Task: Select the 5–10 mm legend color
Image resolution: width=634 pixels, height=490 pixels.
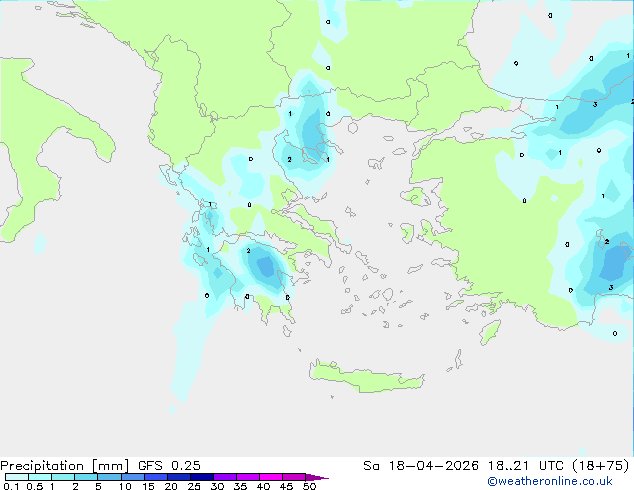Action: [109, 477]
